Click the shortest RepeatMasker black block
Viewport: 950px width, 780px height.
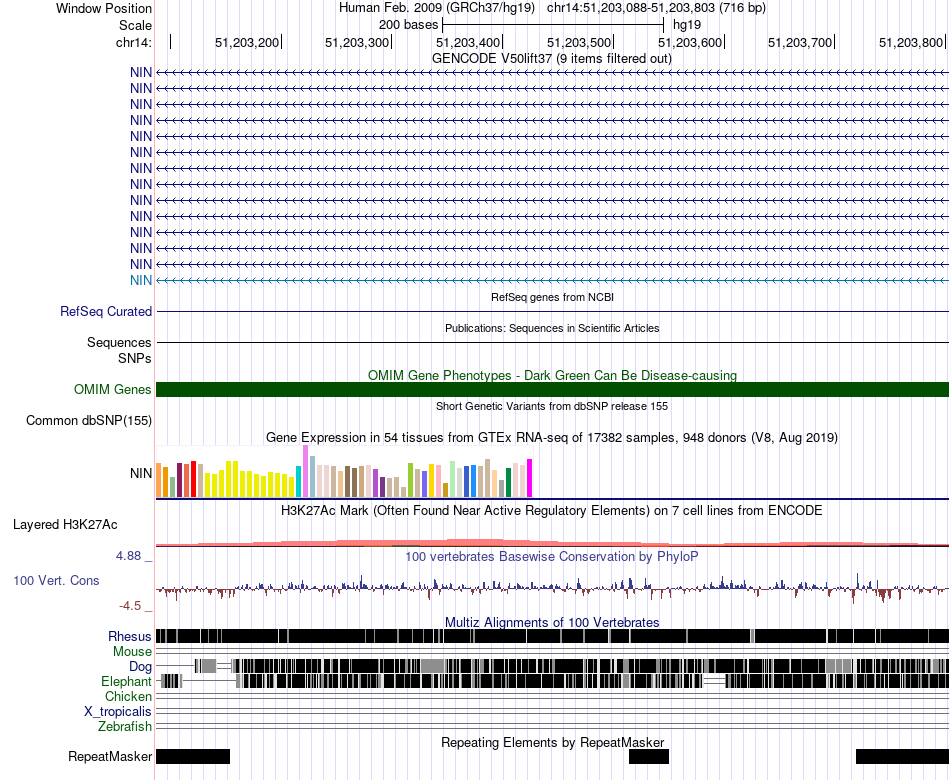649,756
